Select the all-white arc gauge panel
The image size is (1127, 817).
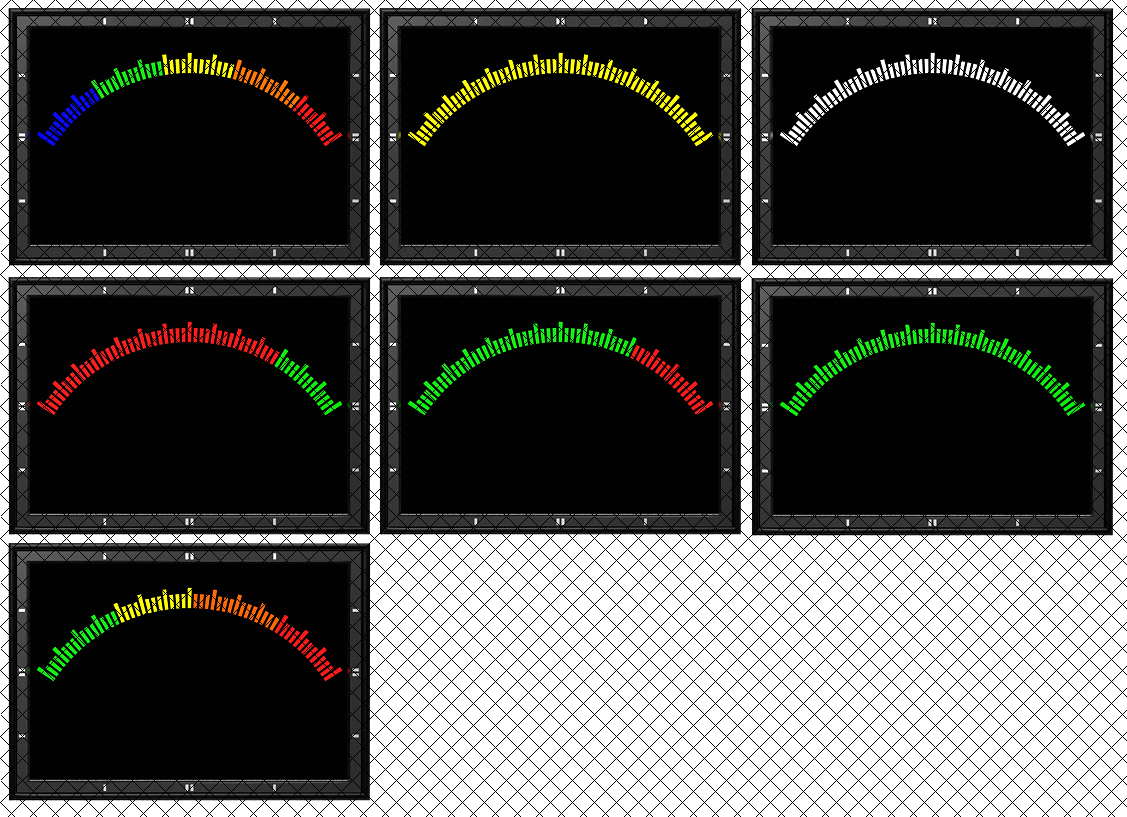932,136
